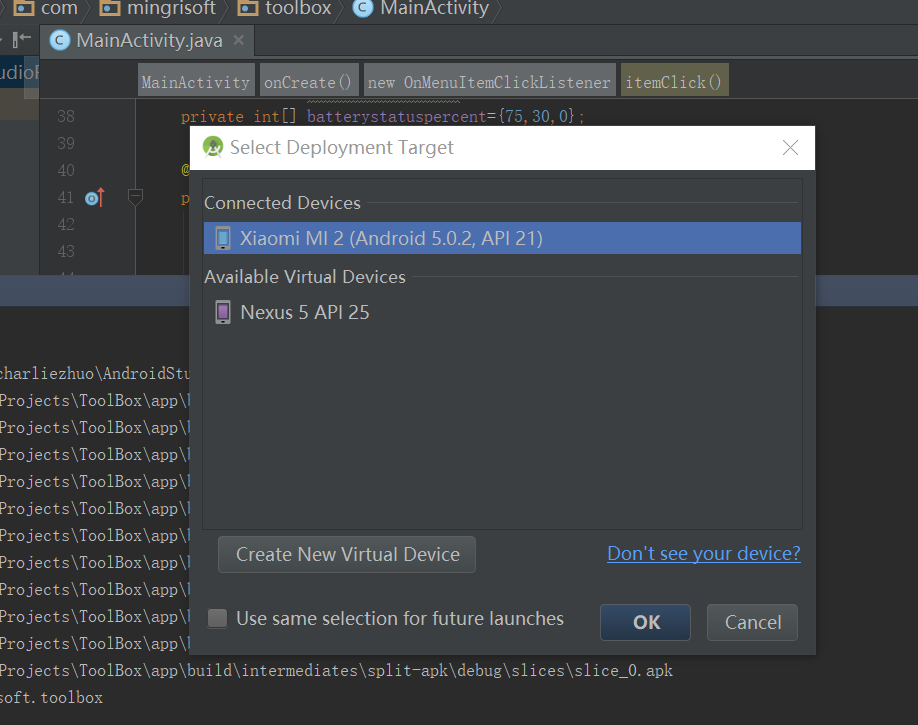Click line number 39 in the gutter

click(66, 143)
